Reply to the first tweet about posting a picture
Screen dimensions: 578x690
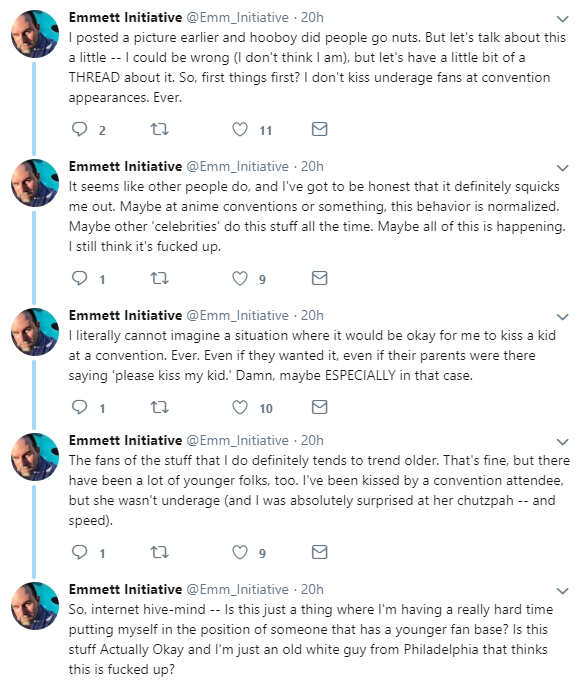(x=80, y=129)
